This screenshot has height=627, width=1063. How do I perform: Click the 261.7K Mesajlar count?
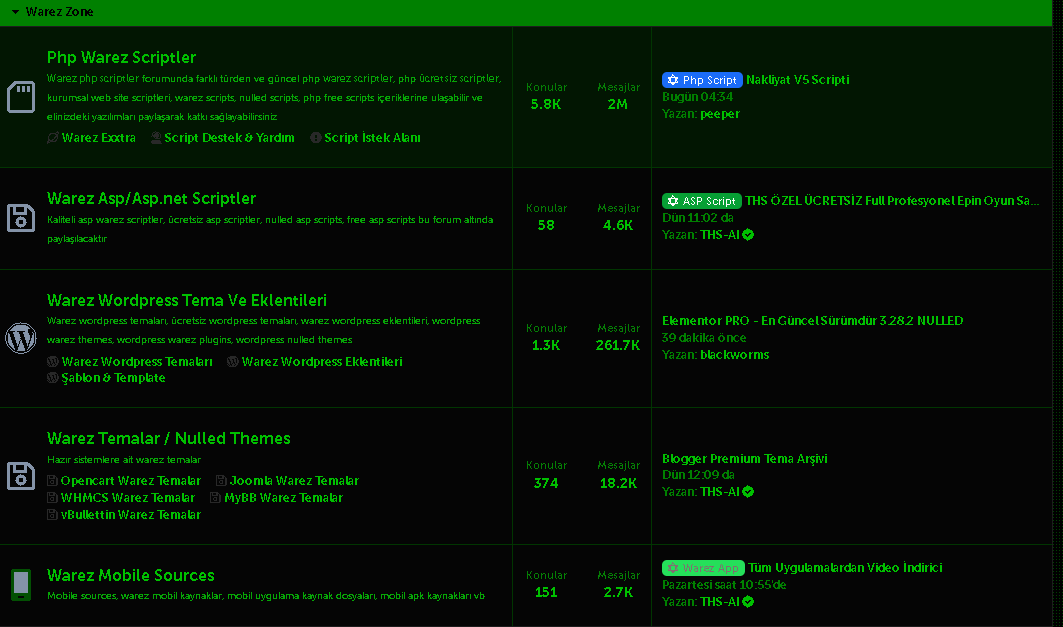point(618,345)
